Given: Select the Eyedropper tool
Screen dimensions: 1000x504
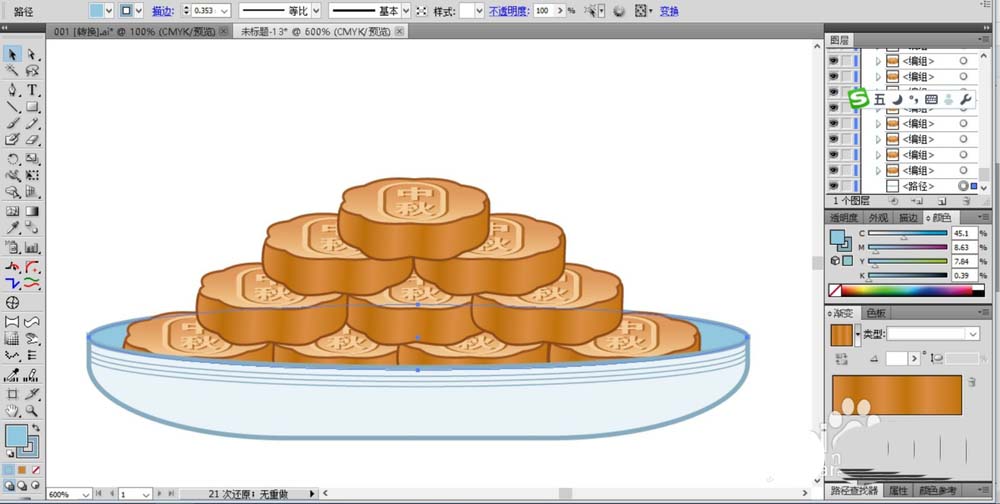Looking at the screenshot, I should (12, 228).
